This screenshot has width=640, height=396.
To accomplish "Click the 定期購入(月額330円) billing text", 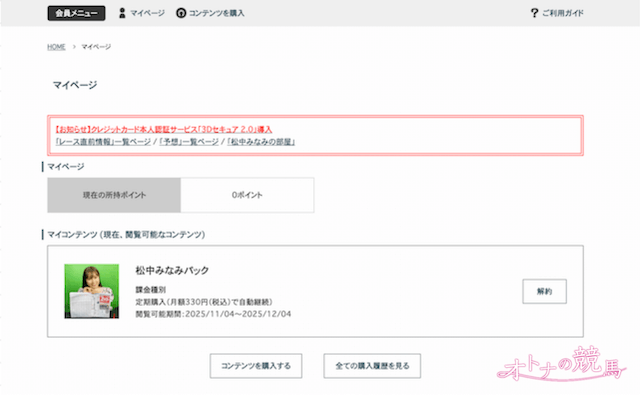I will click(x=204, y=302).
